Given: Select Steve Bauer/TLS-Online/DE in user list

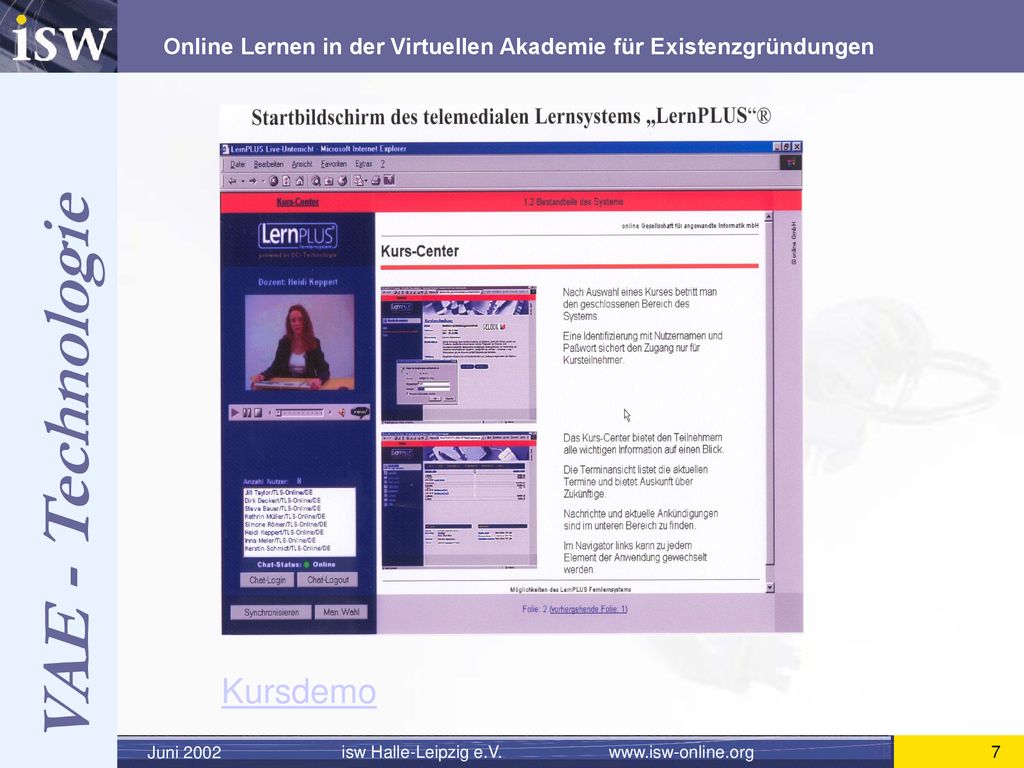Looking at the screenshot, I should [x=282, y=508].
